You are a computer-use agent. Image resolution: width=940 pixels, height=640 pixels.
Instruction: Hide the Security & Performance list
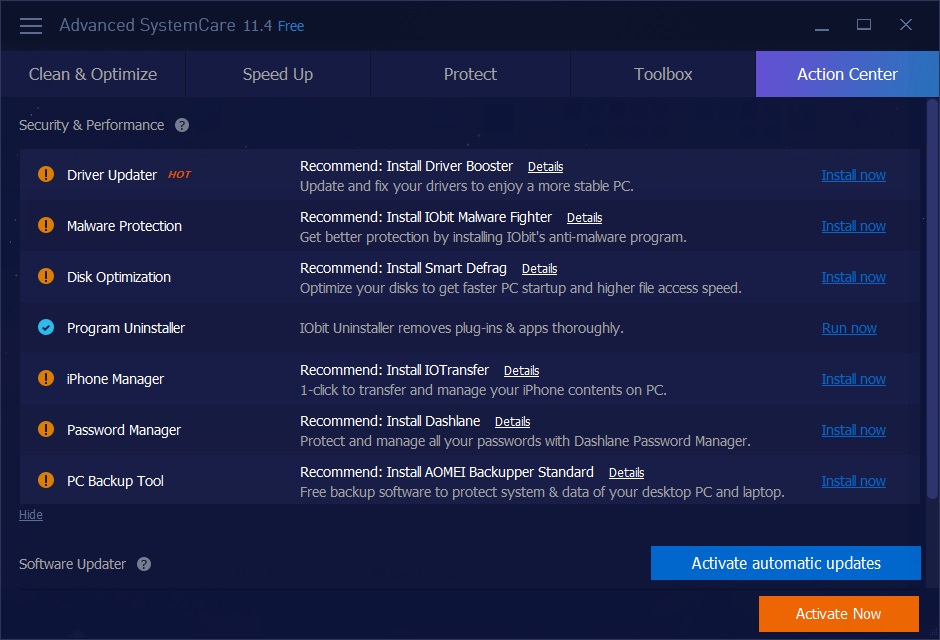(x=31, y=515)
